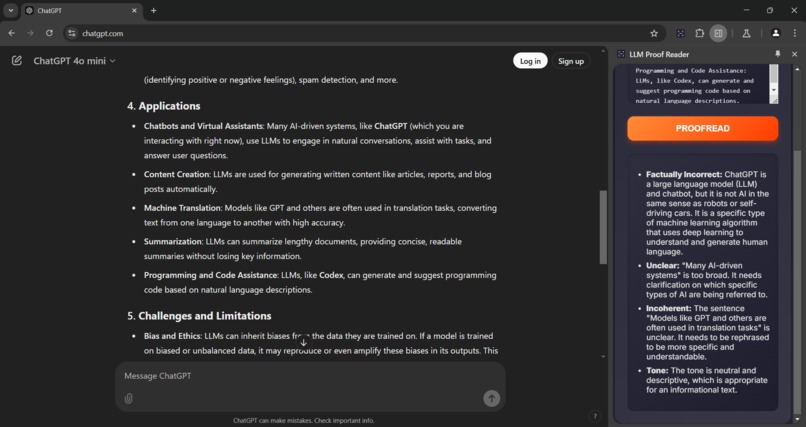Toggle the browser side panel button
This screenshot has height=427, width=806.
tap(718, 33)
